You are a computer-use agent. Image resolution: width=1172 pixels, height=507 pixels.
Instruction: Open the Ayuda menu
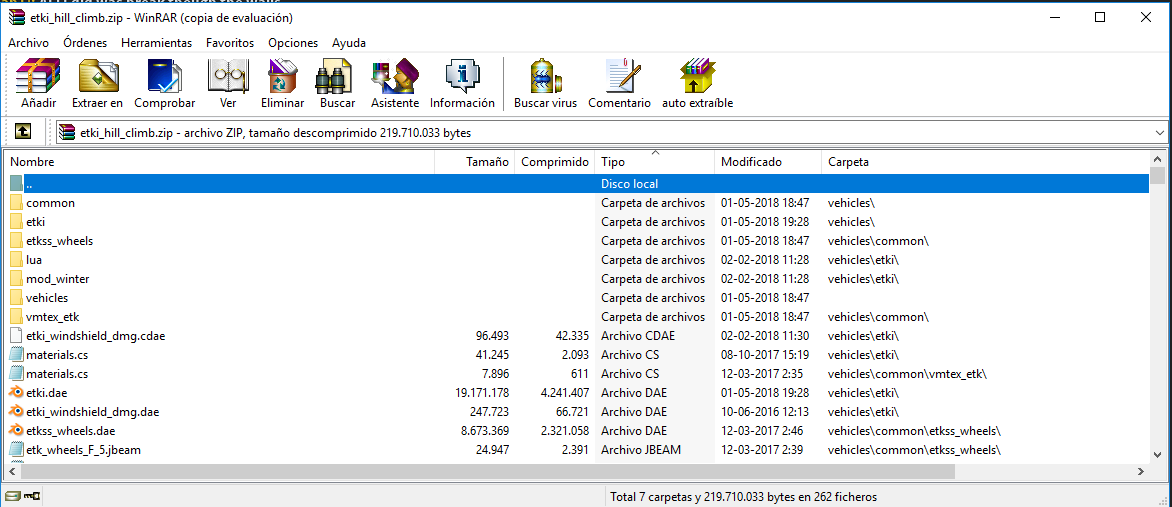(349, 43)
